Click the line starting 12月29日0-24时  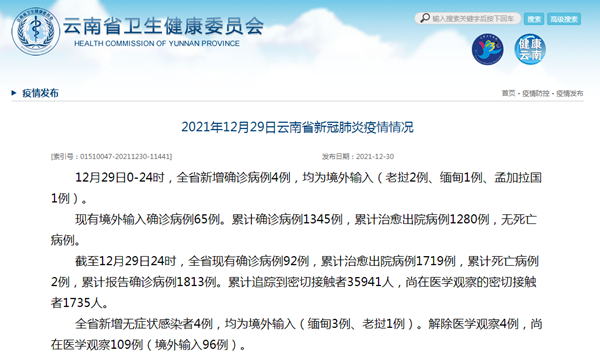(308, 178)
